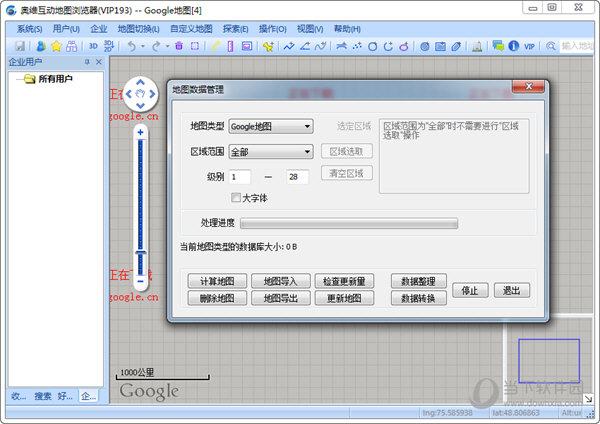Screen dimensions: 600x424
Task: Click the redo arrow toolbar icon
Action: click(x=156, y=46)
